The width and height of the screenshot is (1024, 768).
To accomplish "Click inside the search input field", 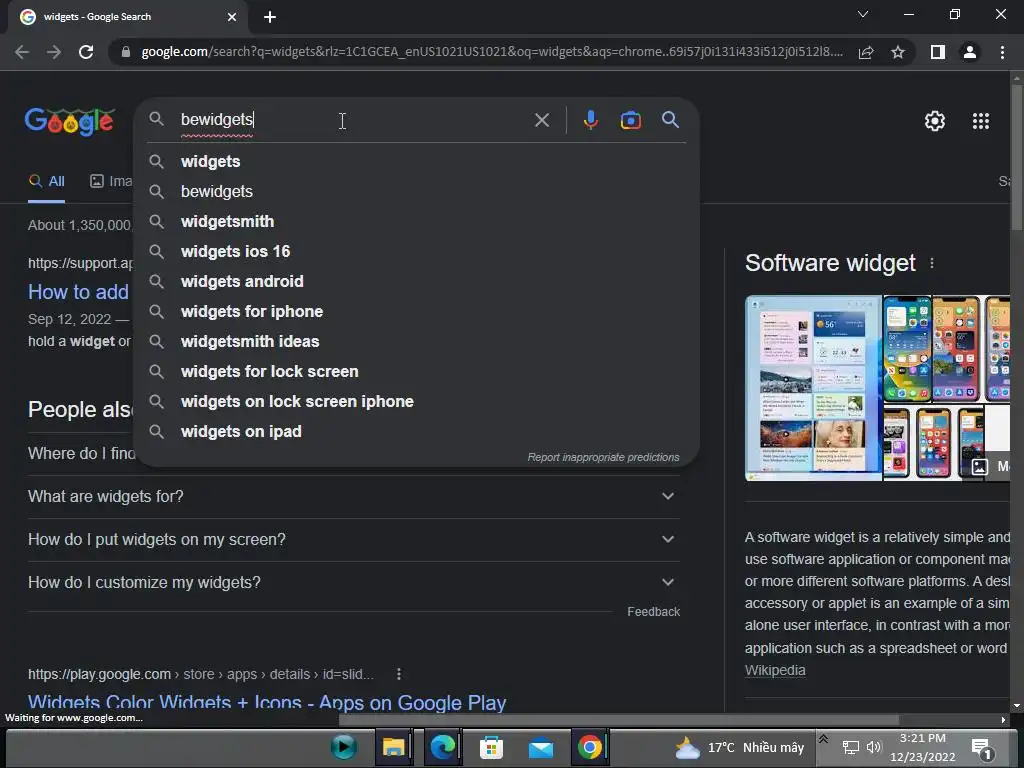I will pos(353,120).
